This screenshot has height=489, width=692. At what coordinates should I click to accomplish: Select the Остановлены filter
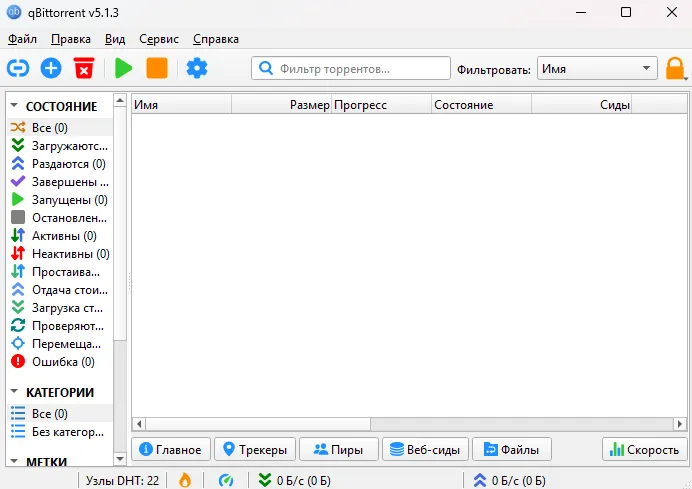click(x=60, y=218)
